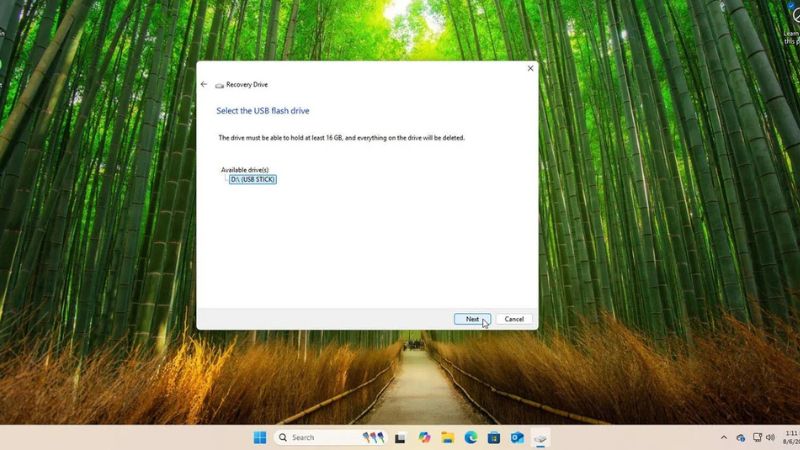Open Outlook from the taskbar

tap(517, 438)
